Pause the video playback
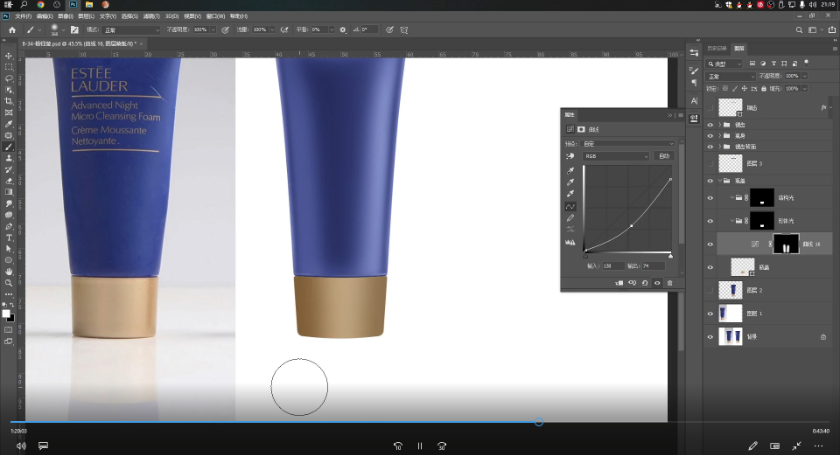Screen dimensions: 840x455 click(420, 446)
